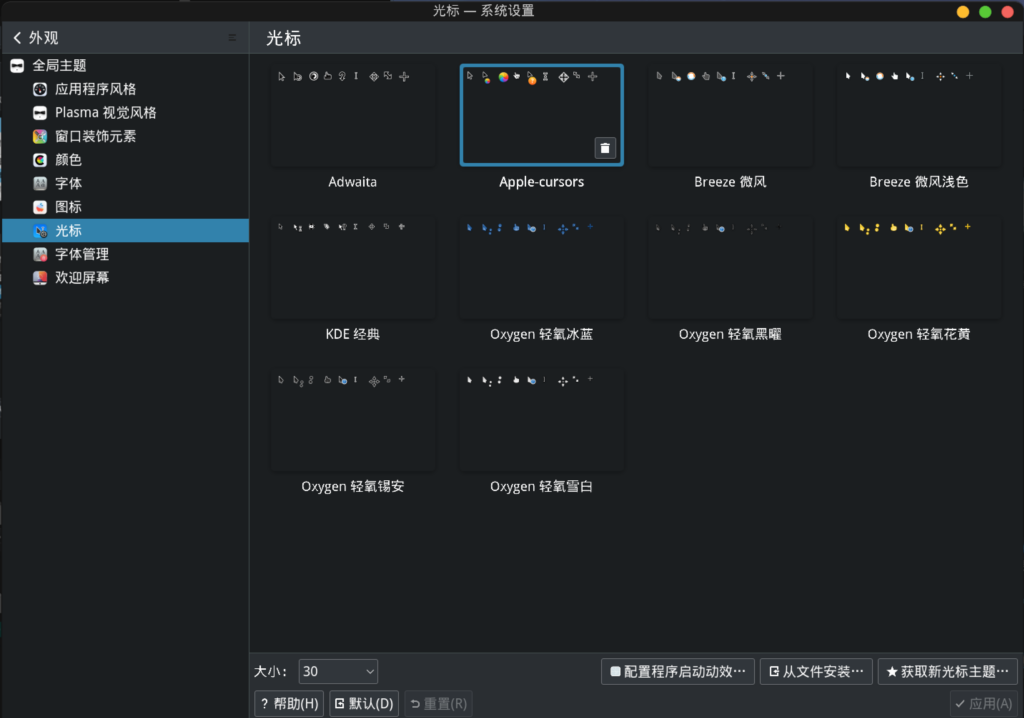Select the Breeze 微风浅色 cursor theme

(919, 115)
